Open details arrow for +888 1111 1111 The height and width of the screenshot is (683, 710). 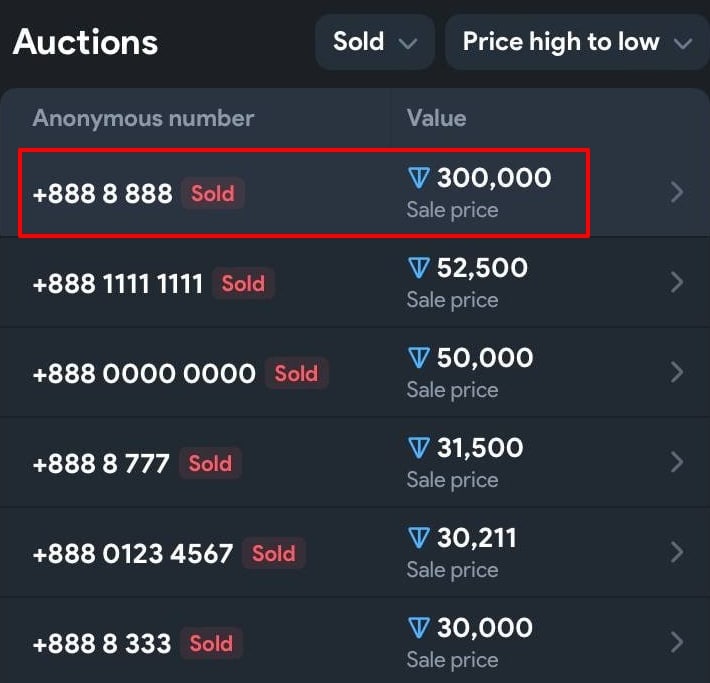pos(677,282)
